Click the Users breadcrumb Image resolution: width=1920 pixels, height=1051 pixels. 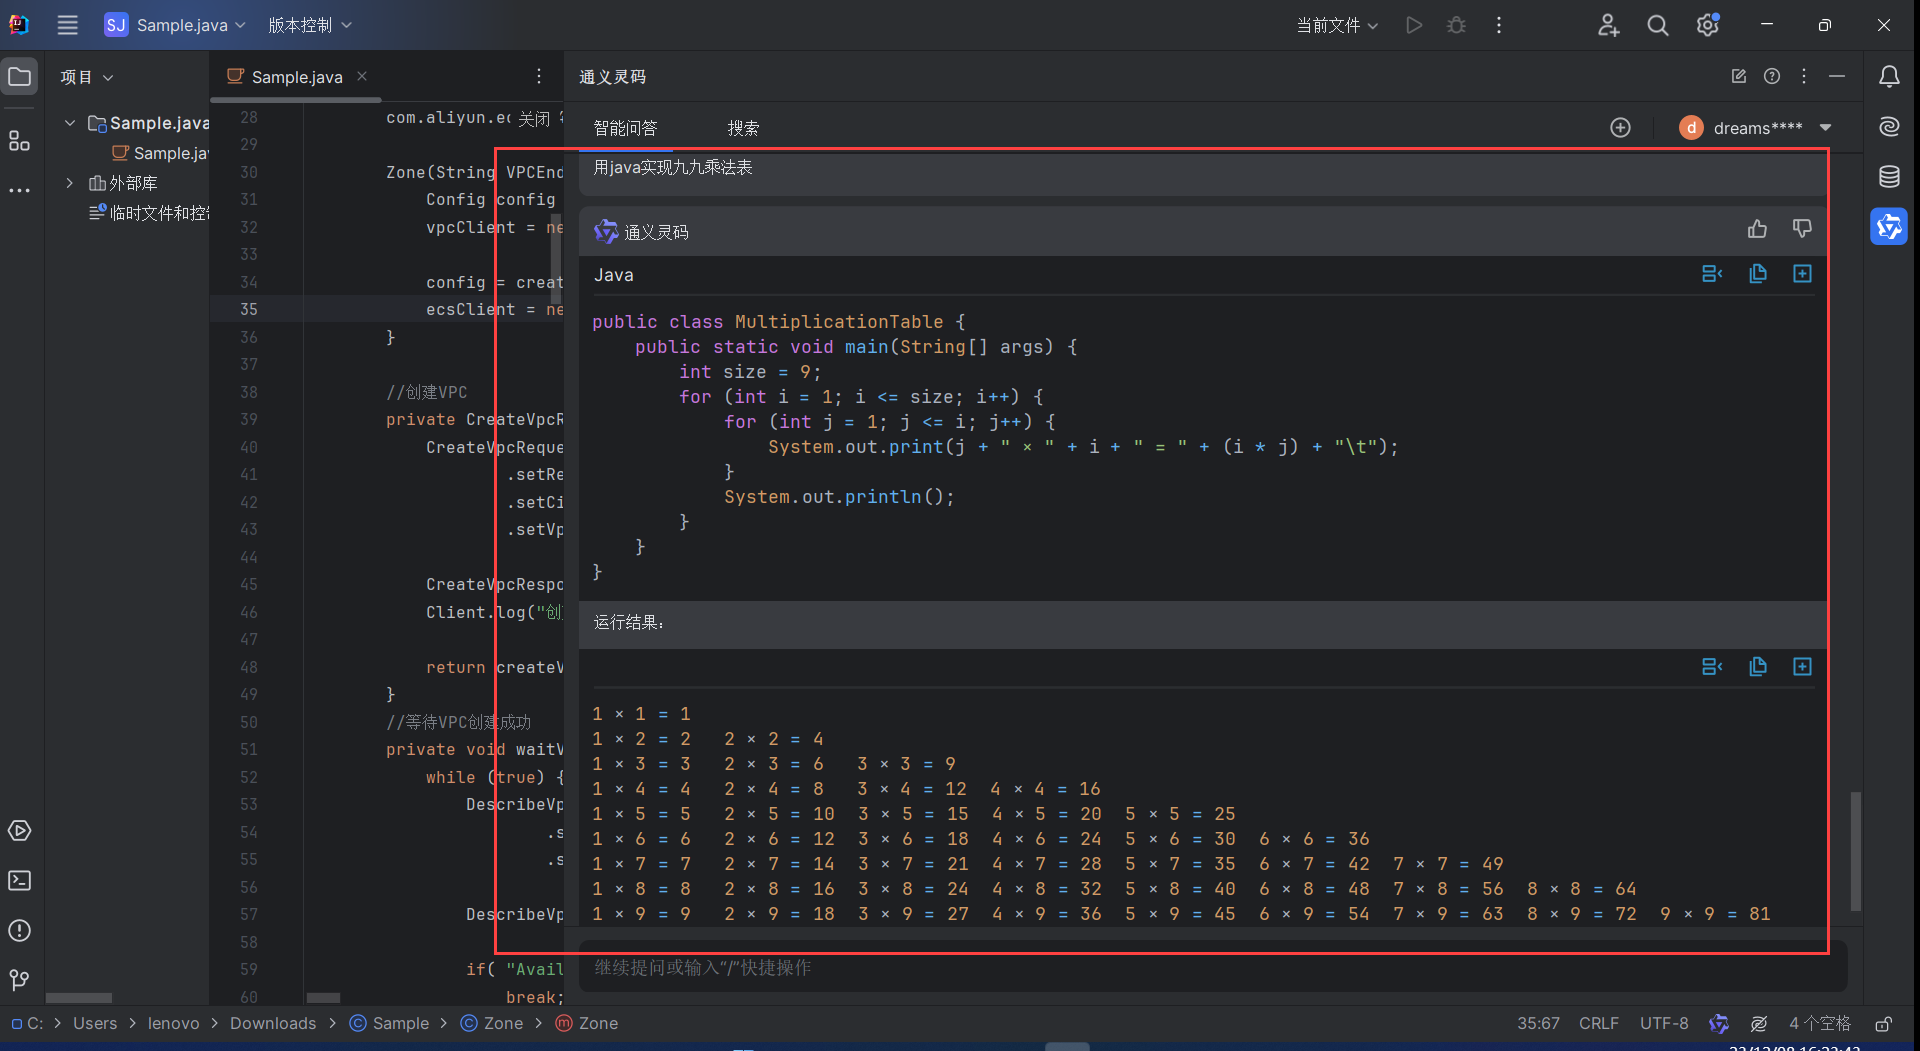(x=95, y=1023)
